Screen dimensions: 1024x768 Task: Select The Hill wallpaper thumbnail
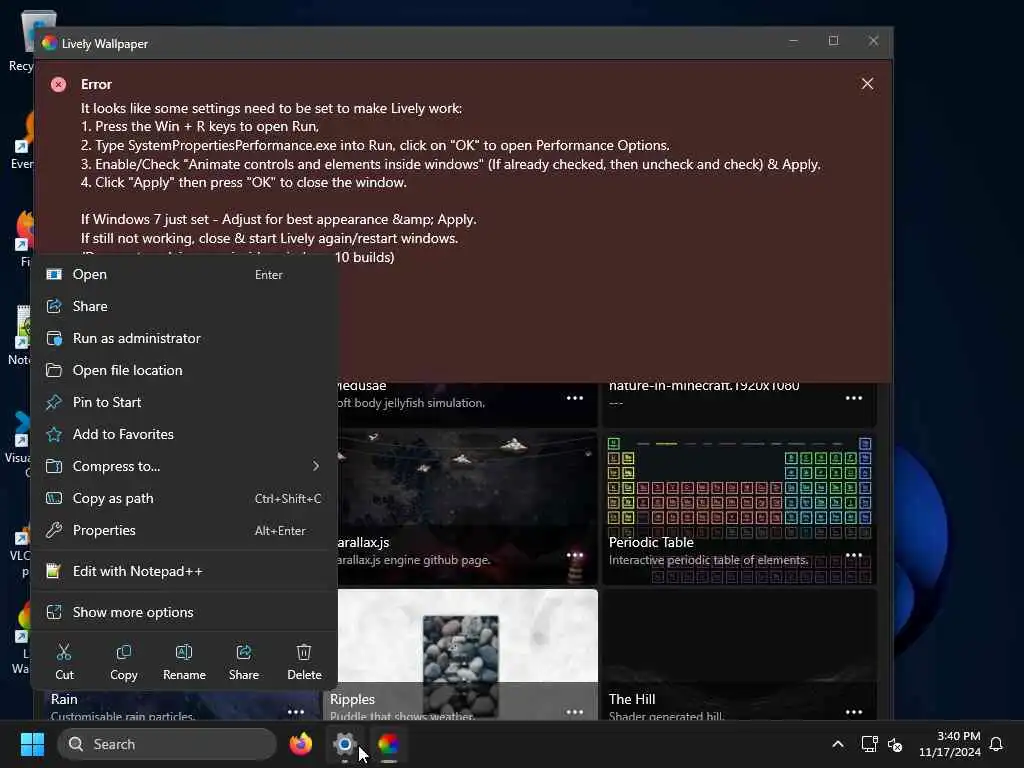point(739,655)
